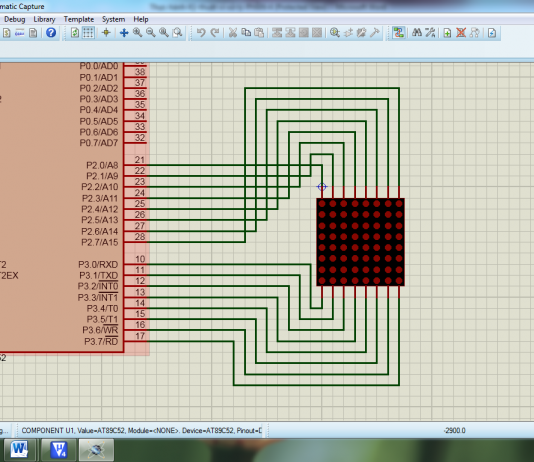534x462 pixels.
Task: Click the Bill of Materials dollar icon
Action: tap(6, 33)
